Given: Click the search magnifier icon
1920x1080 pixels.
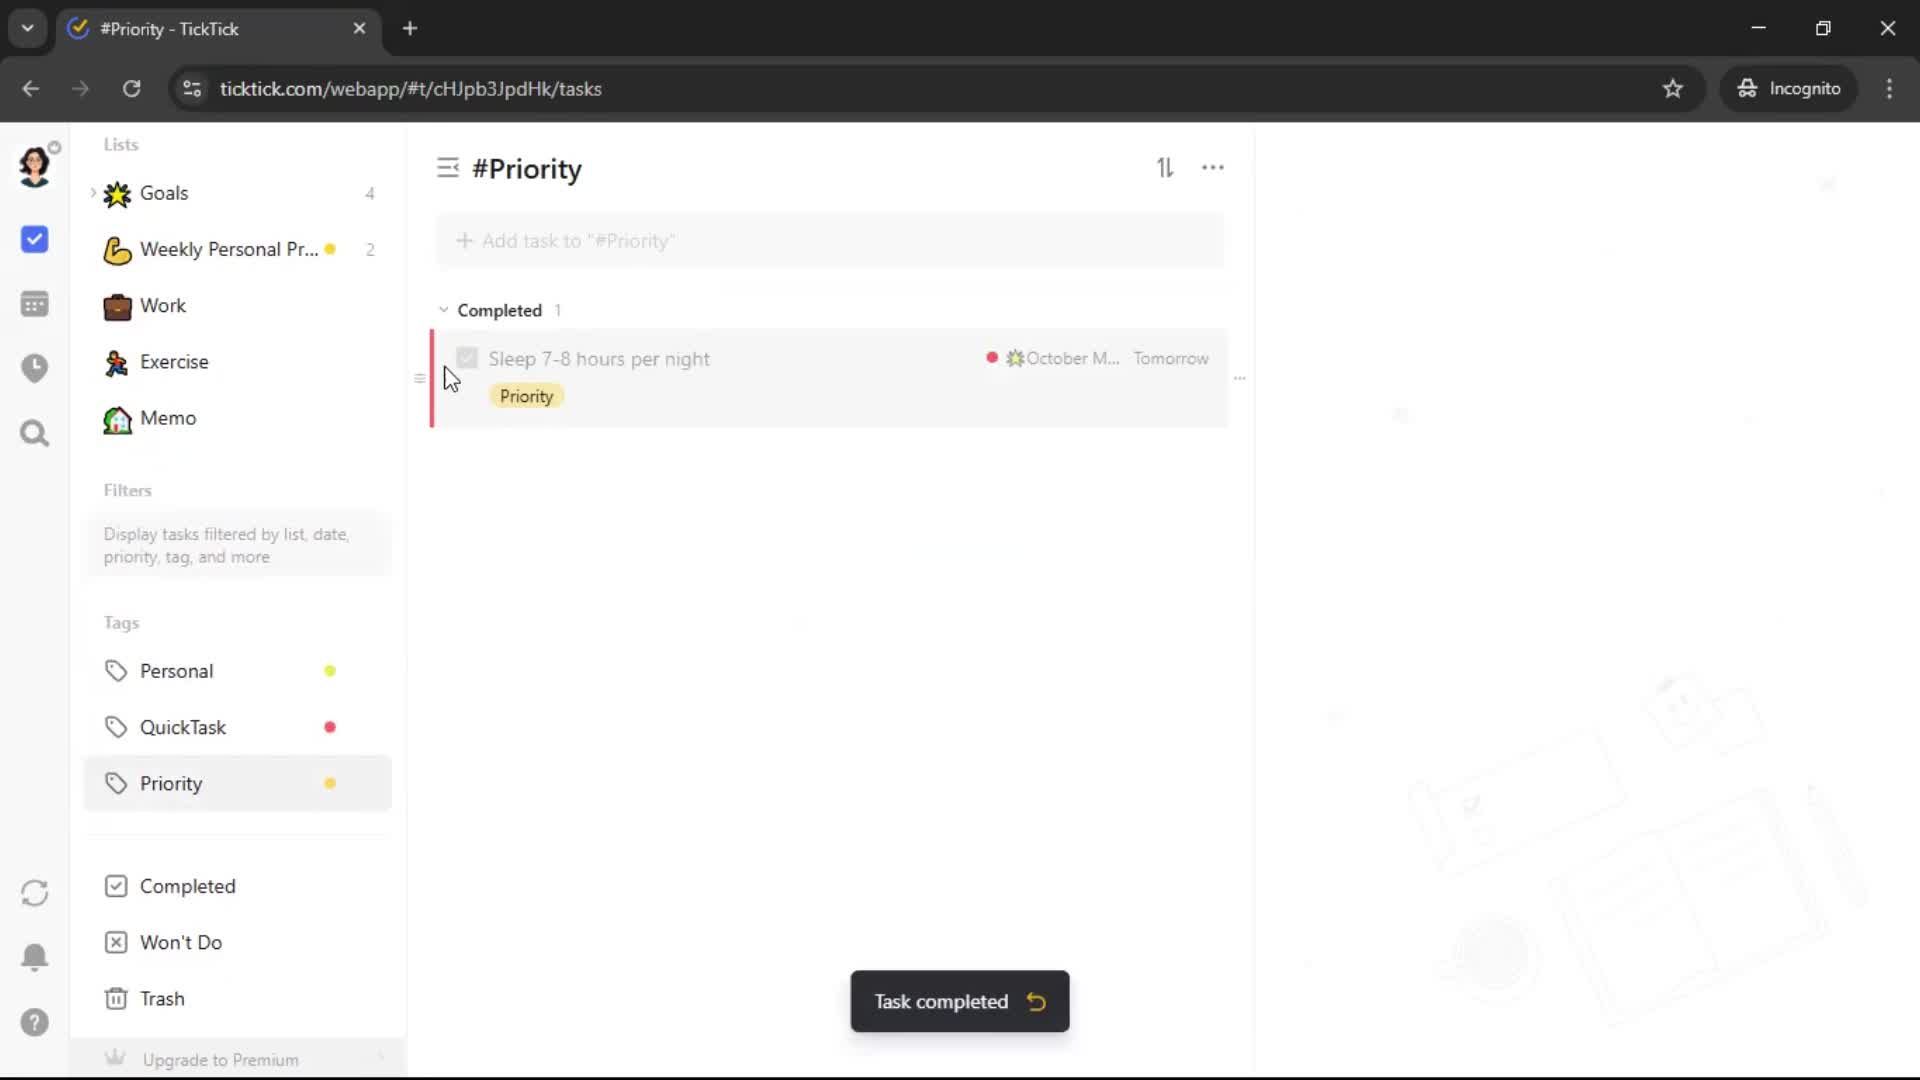Looking at the screenshot, I should point(35,433).
